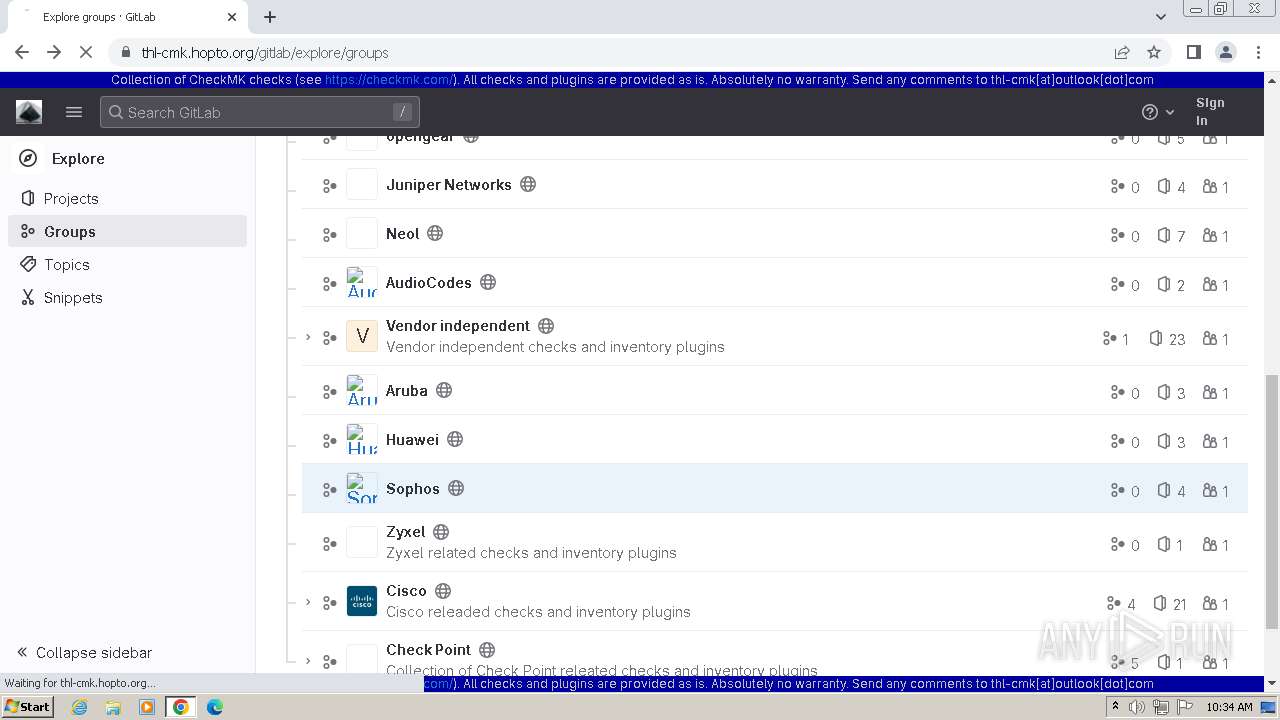
Task: Click public globe icon beside Cisco
Action: 443,590
